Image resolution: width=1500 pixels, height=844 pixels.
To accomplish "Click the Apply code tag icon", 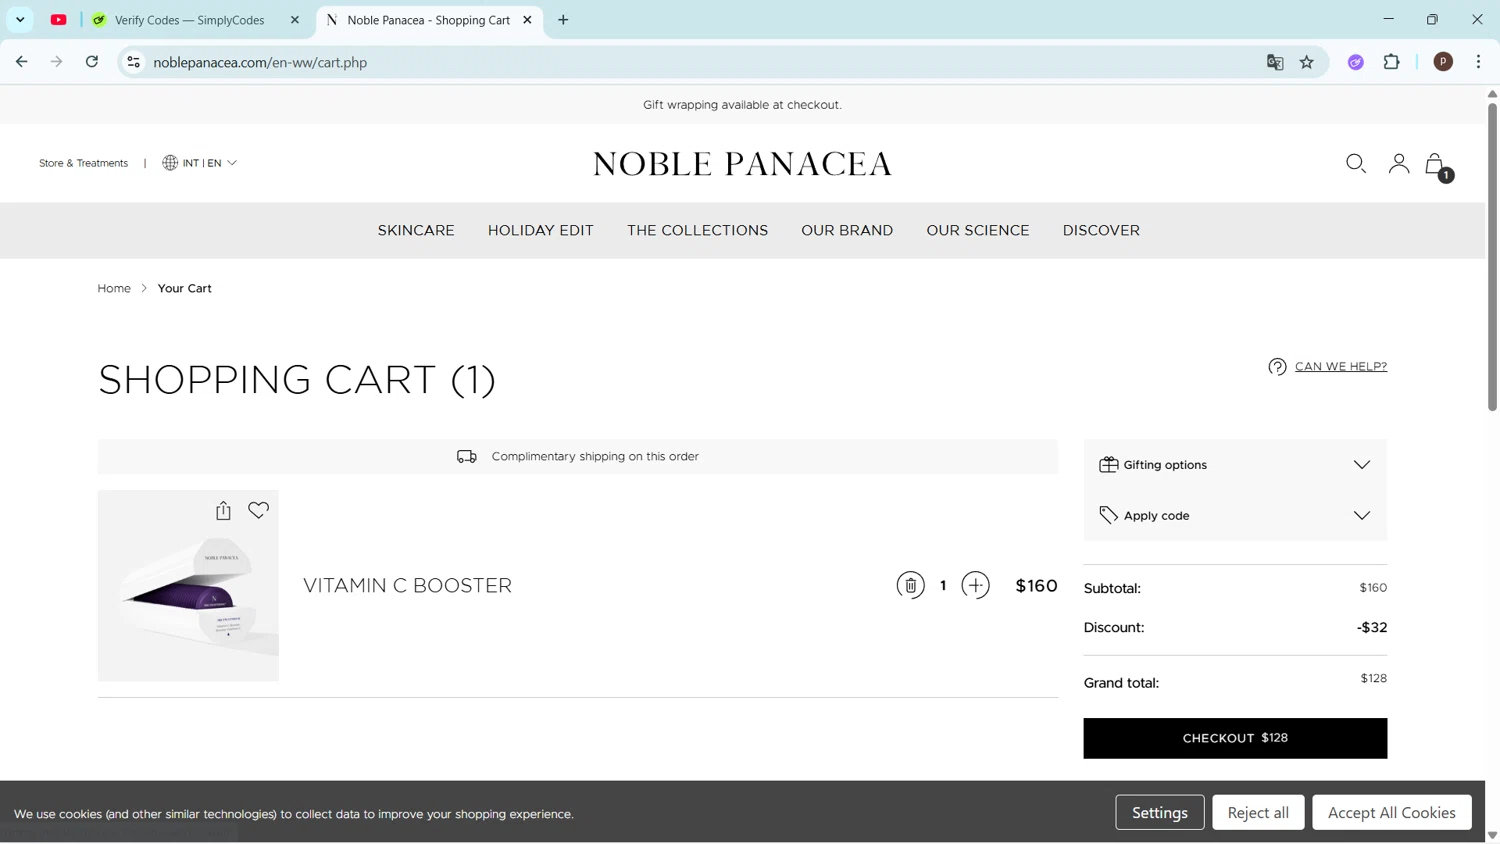I will [x=1108, y=515].
